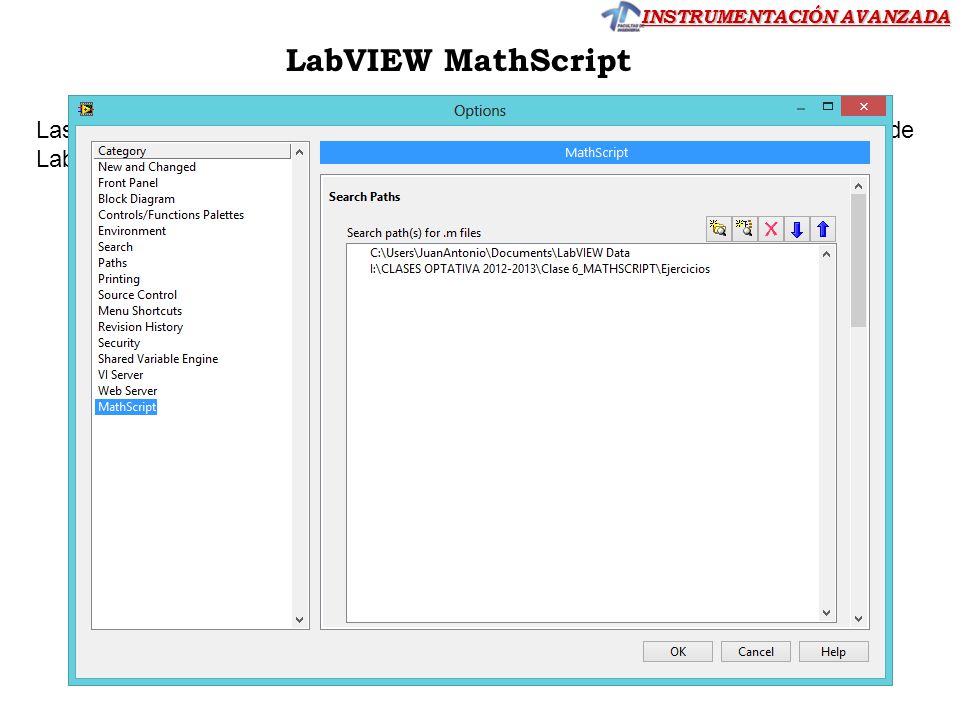This screenshot has width=960, height=720.
Task: Select the New and Changed category
Action: click(x=147, y=167)
